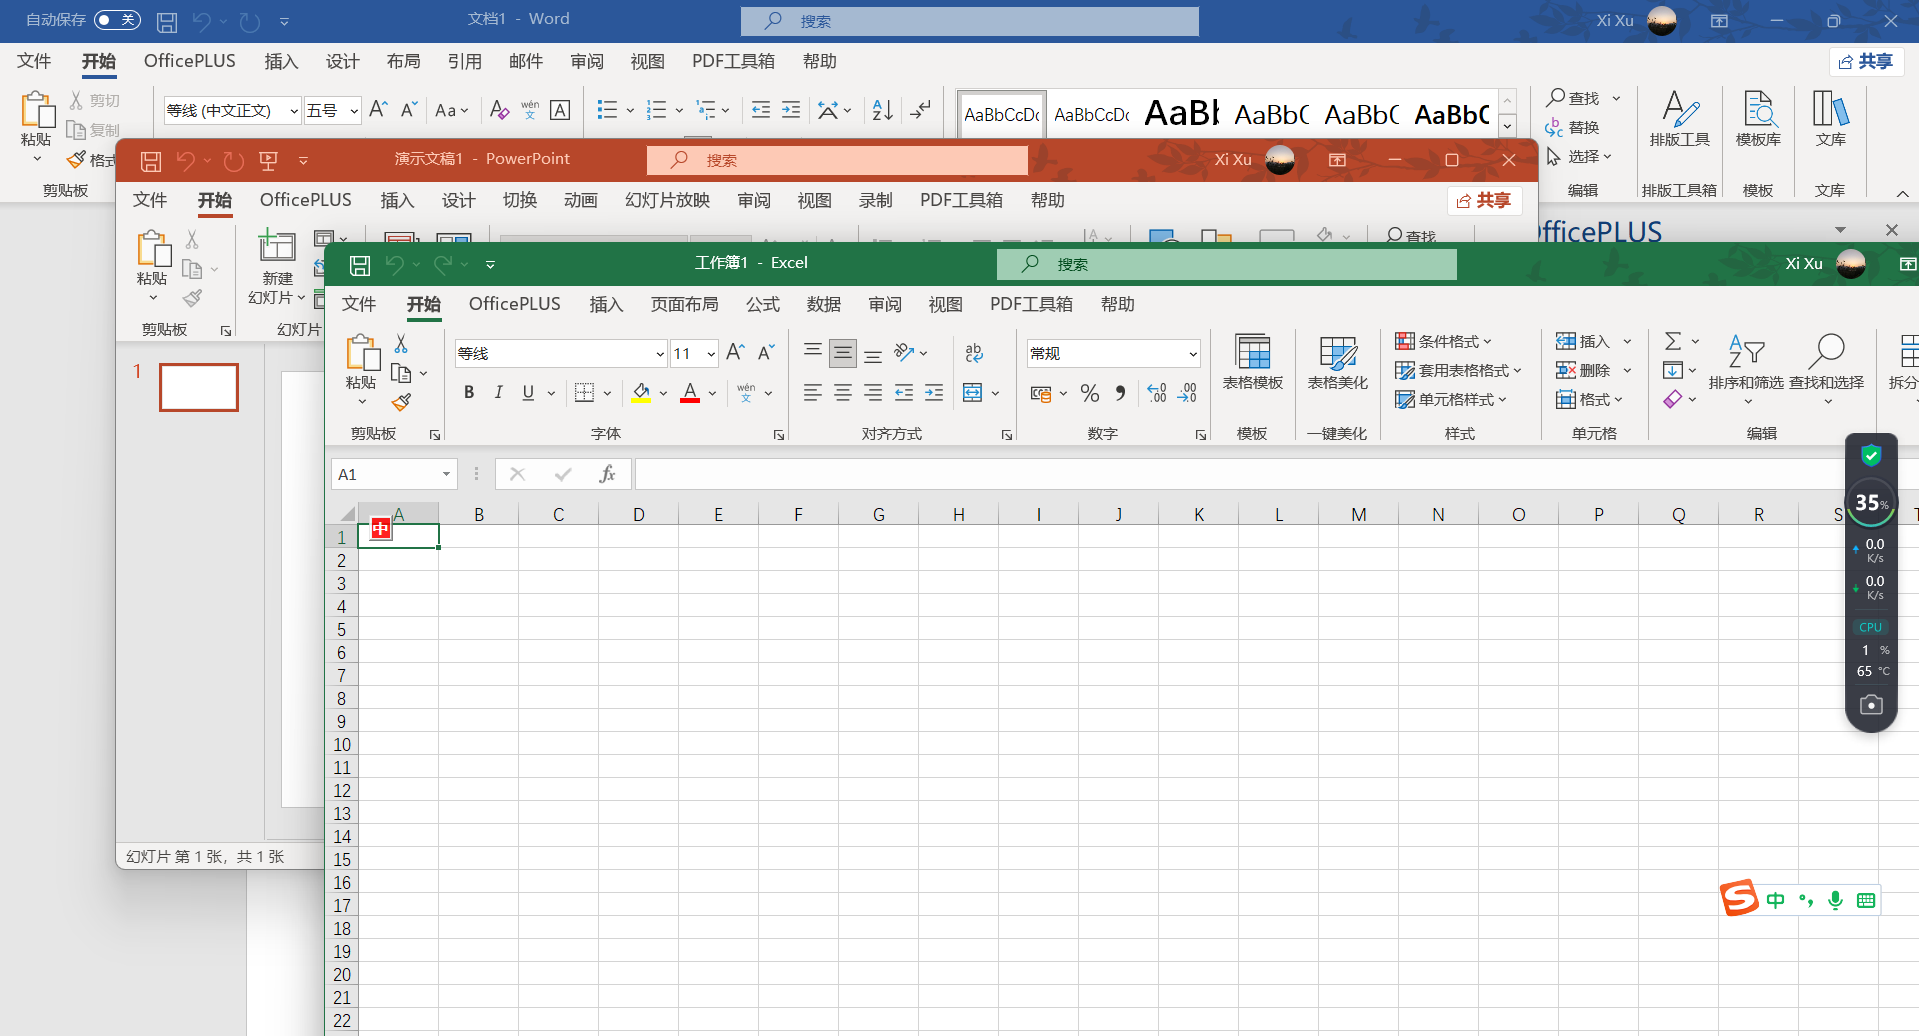
Task: Open Excel's 公式 Formulas tab
Action: [x=762, y=304]
